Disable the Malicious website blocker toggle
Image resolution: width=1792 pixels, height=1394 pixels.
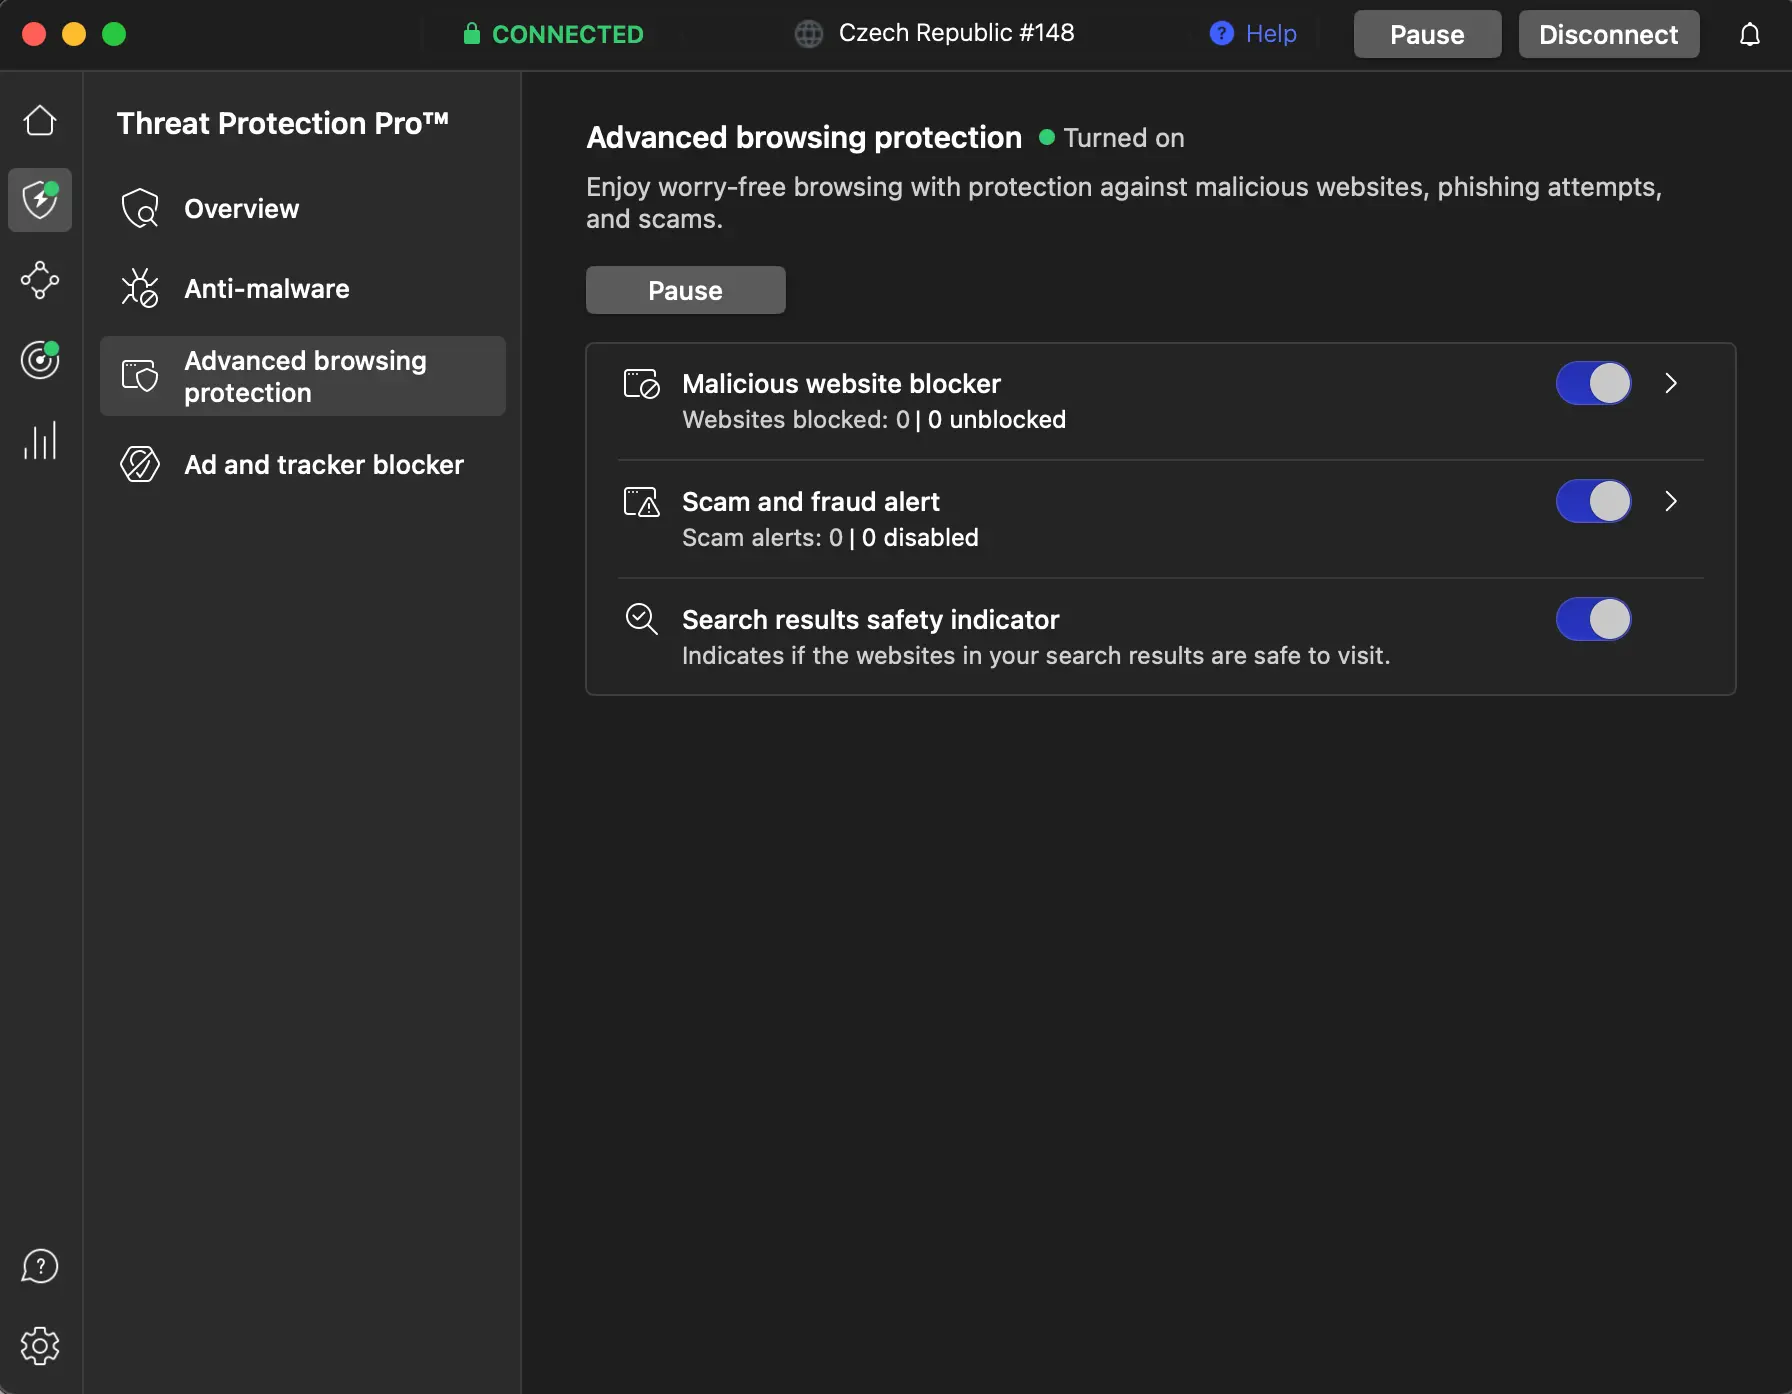pos(1593,384)
